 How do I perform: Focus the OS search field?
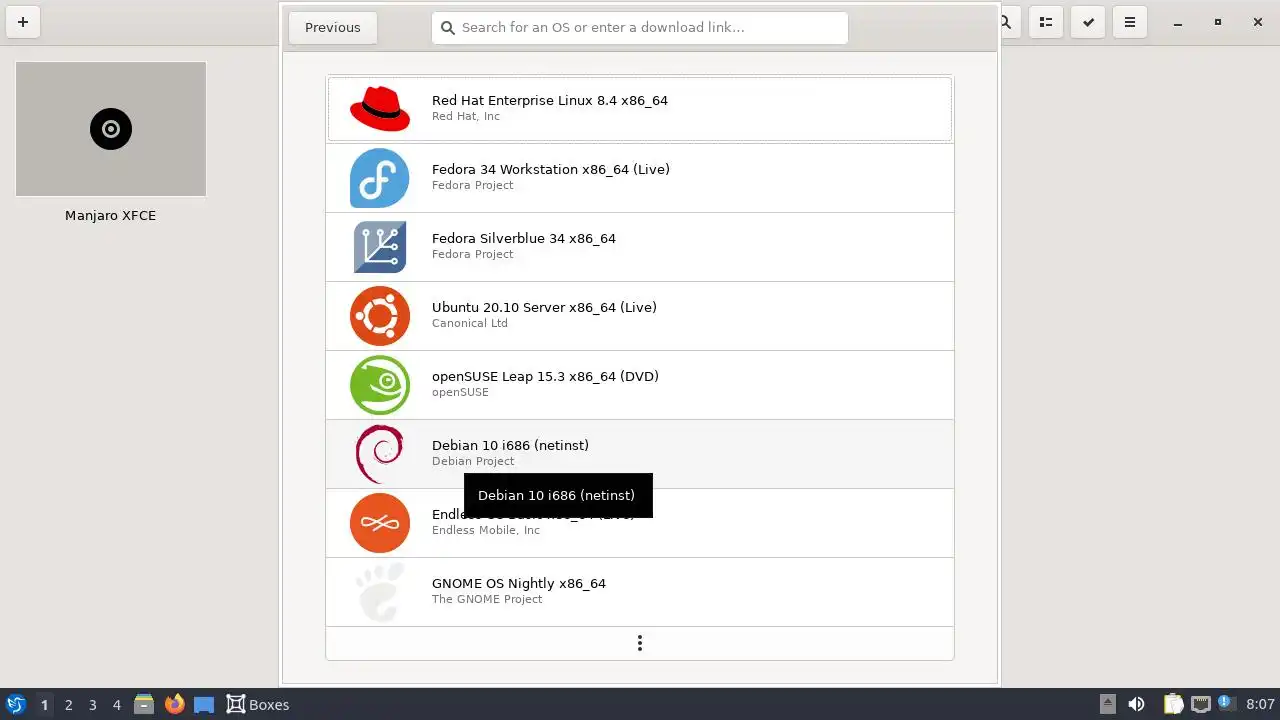[640, 27]
